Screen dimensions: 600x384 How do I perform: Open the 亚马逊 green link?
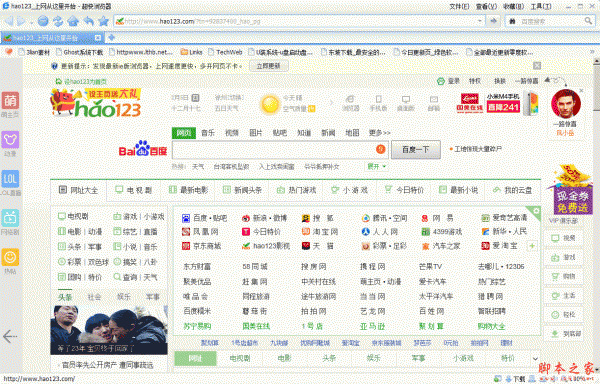tap(372, 326)
